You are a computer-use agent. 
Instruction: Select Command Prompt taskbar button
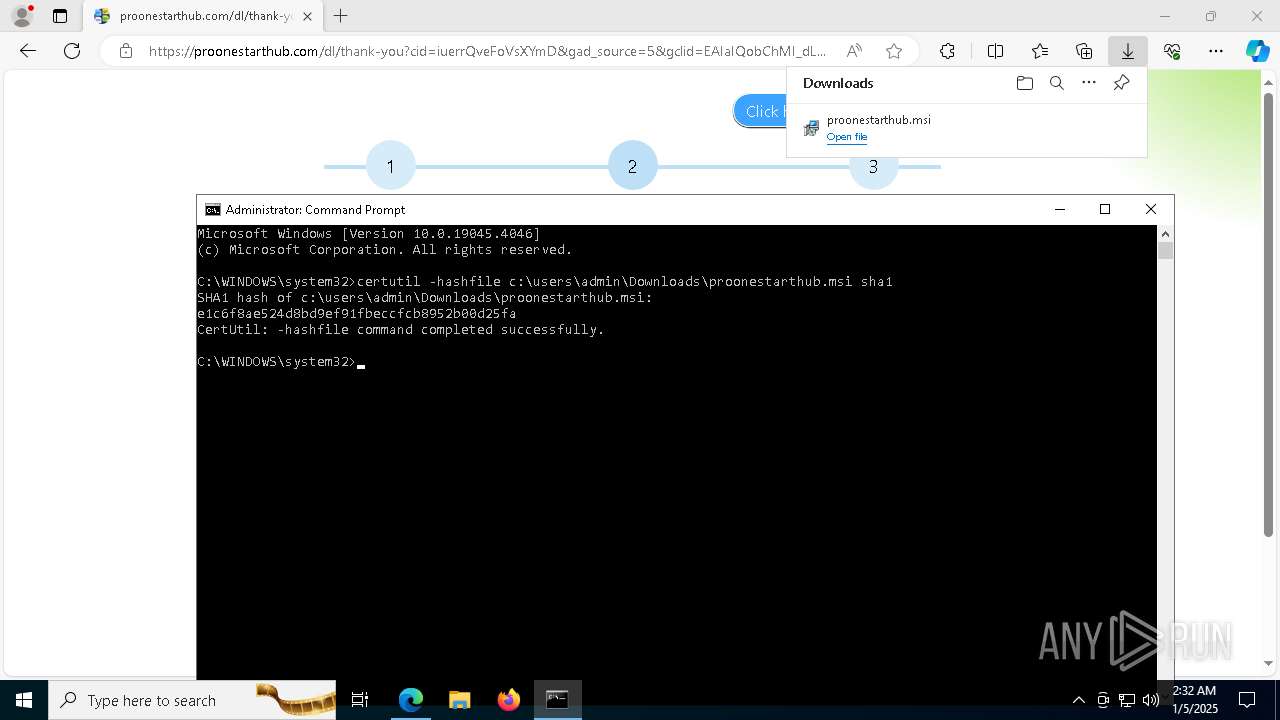coord(557,700)
